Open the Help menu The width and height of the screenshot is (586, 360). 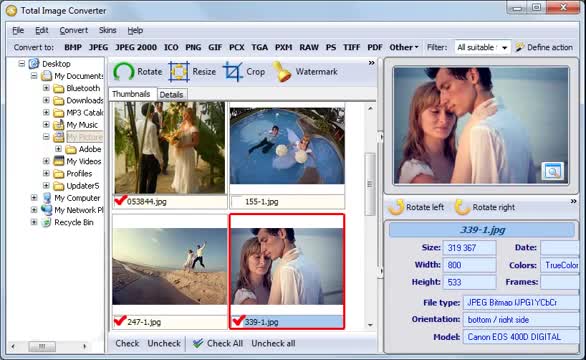click(135, 30)
